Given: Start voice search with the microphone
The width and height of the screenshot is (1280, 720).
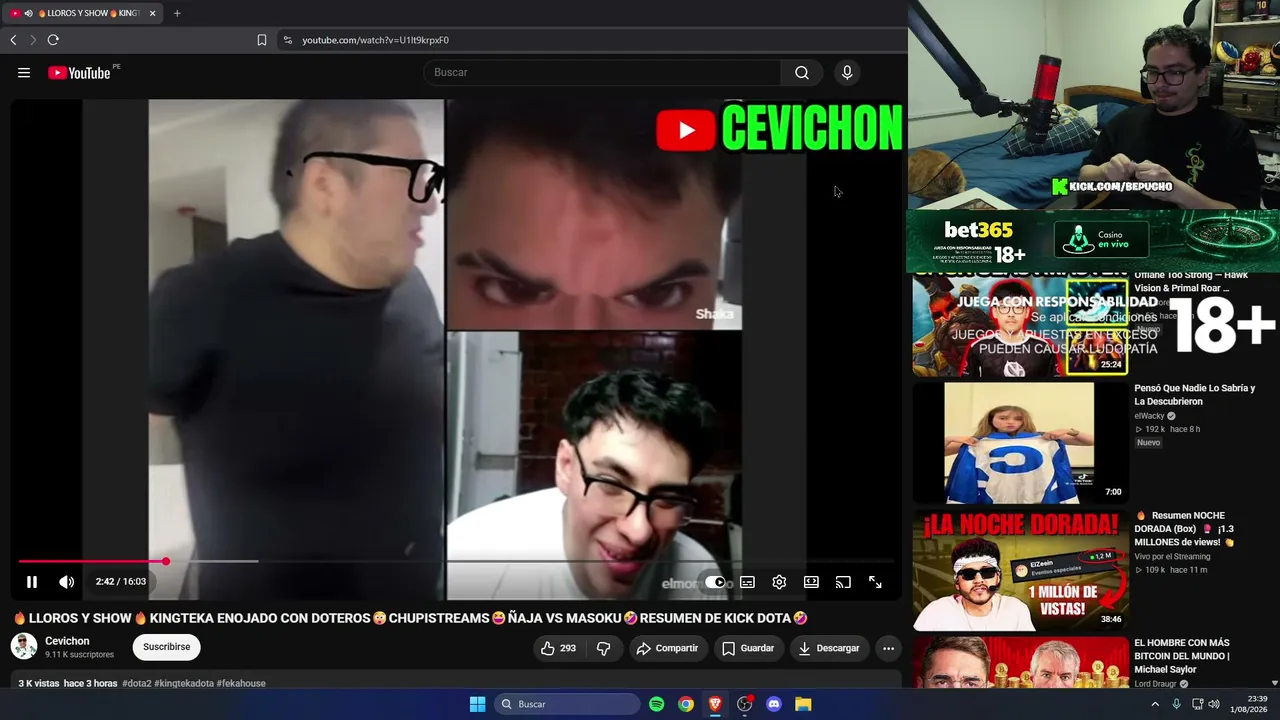Looking at the screenshot, I should (x=847, y=72).
